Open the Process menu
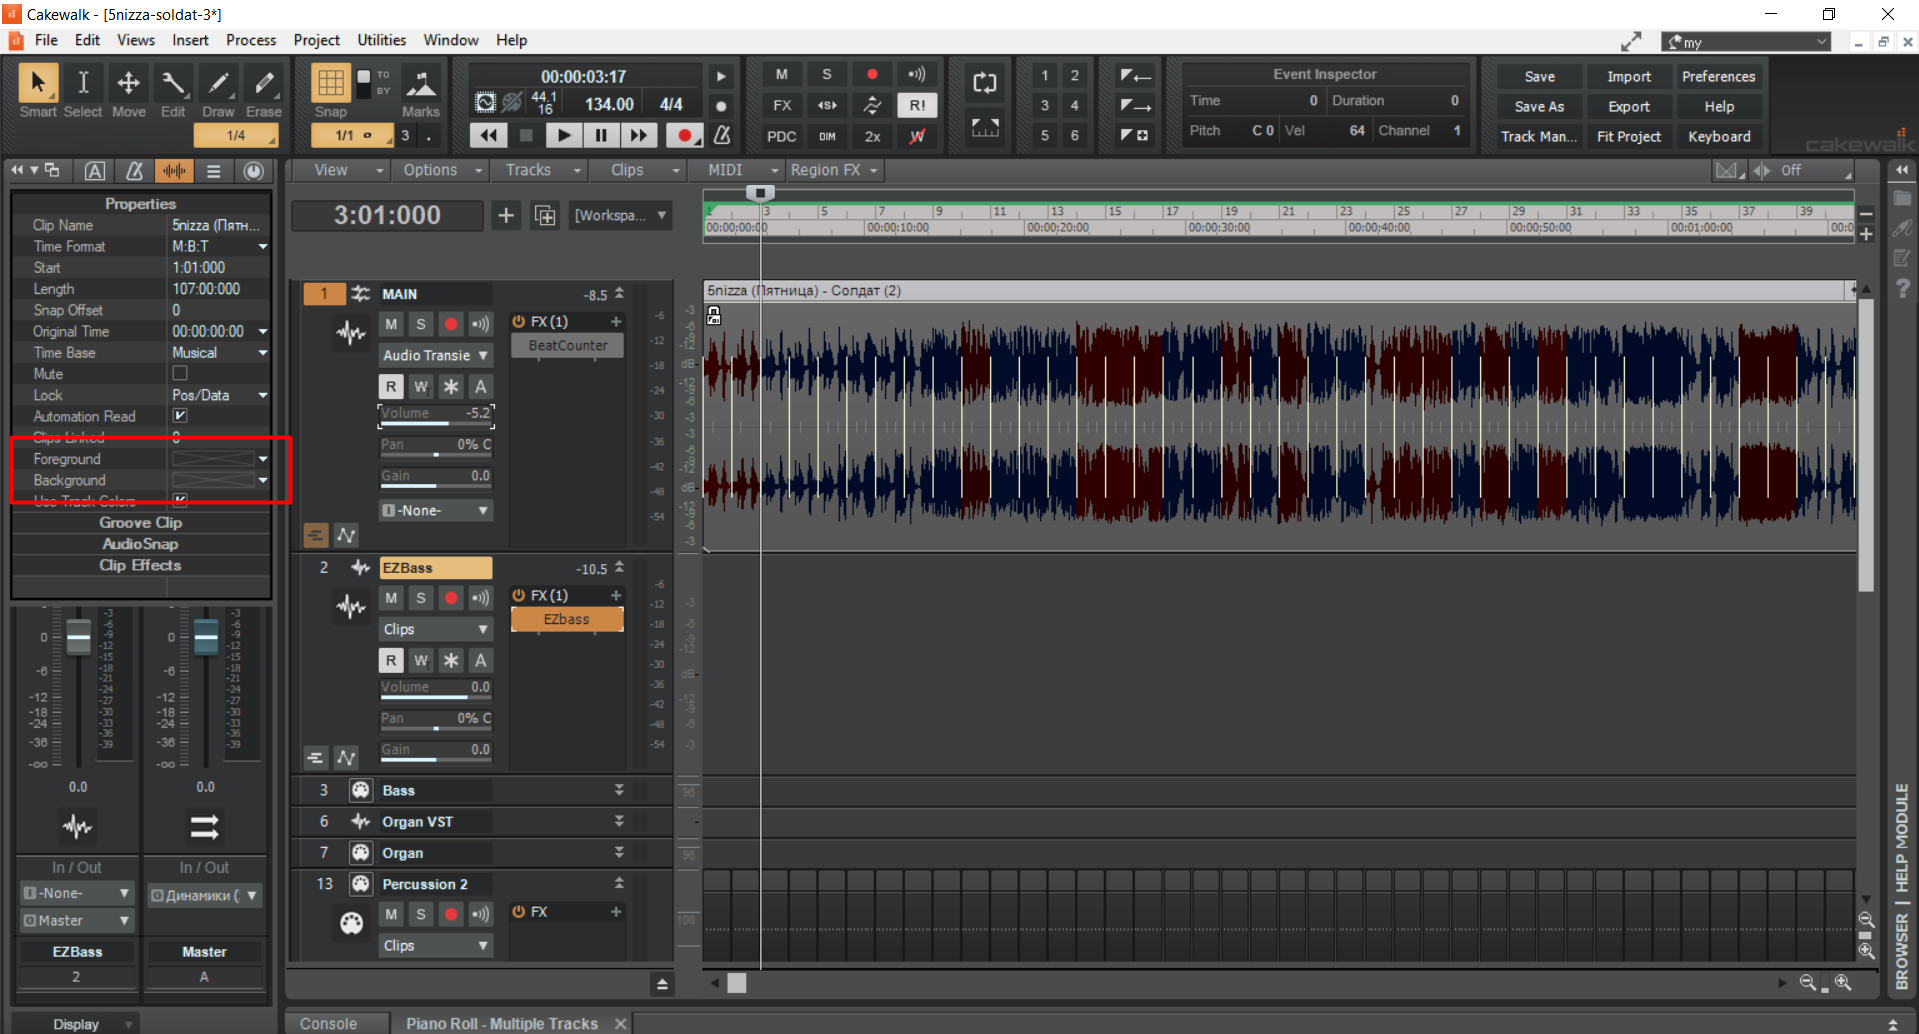This screenshot has height=1034, width=1919. (x=251, y=40)
